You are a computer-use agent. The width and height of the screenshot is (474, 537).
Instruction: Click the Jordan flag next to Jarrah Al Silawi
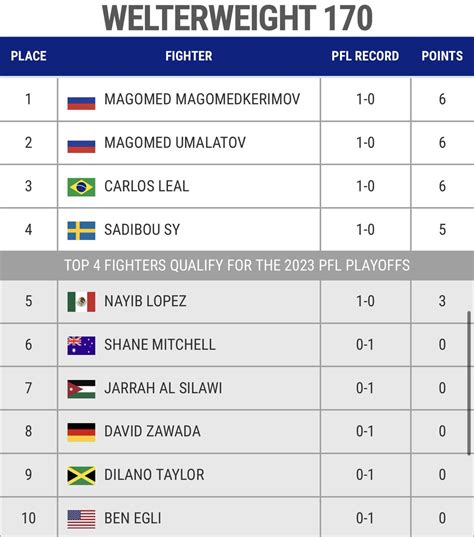click(81, 389)
